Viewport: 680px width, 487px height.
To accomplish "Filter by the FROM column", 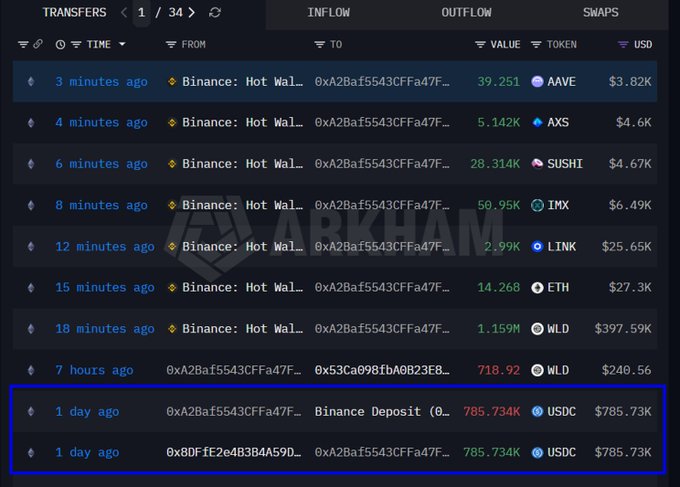I will [x=171, y=44].
